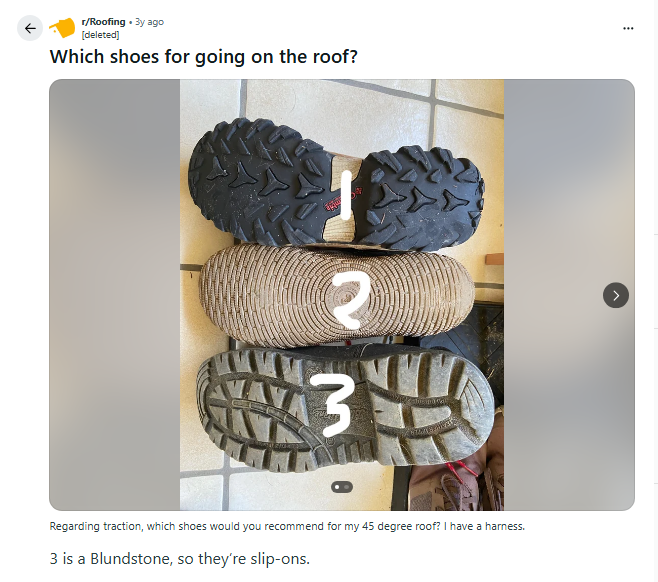Screen dimensions: 658x582
Task: Open the r/Roofing subreddit link
Action: click(x=103, y=22)
